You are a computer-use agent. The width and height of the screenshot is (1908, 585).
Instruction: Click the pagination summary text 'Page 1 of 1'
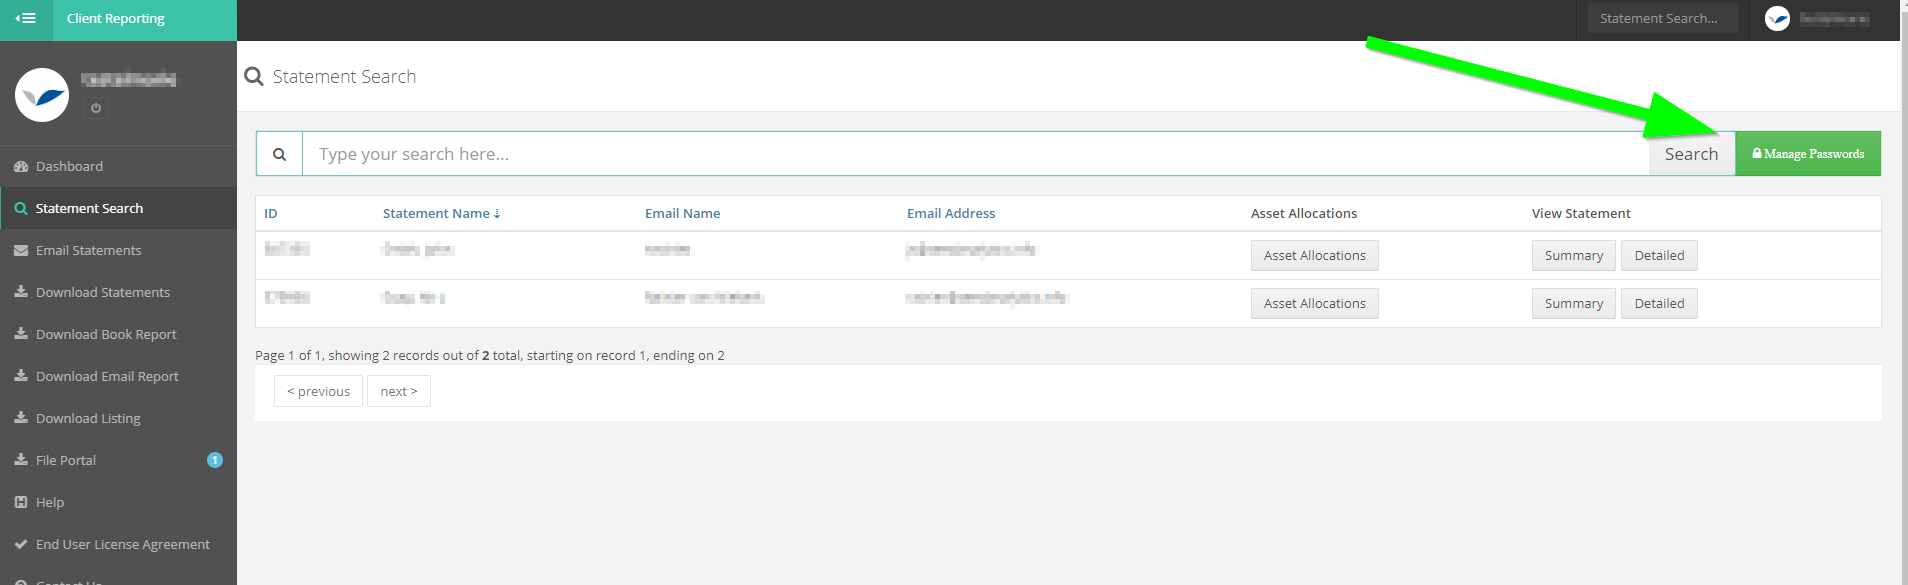point(288,355)
